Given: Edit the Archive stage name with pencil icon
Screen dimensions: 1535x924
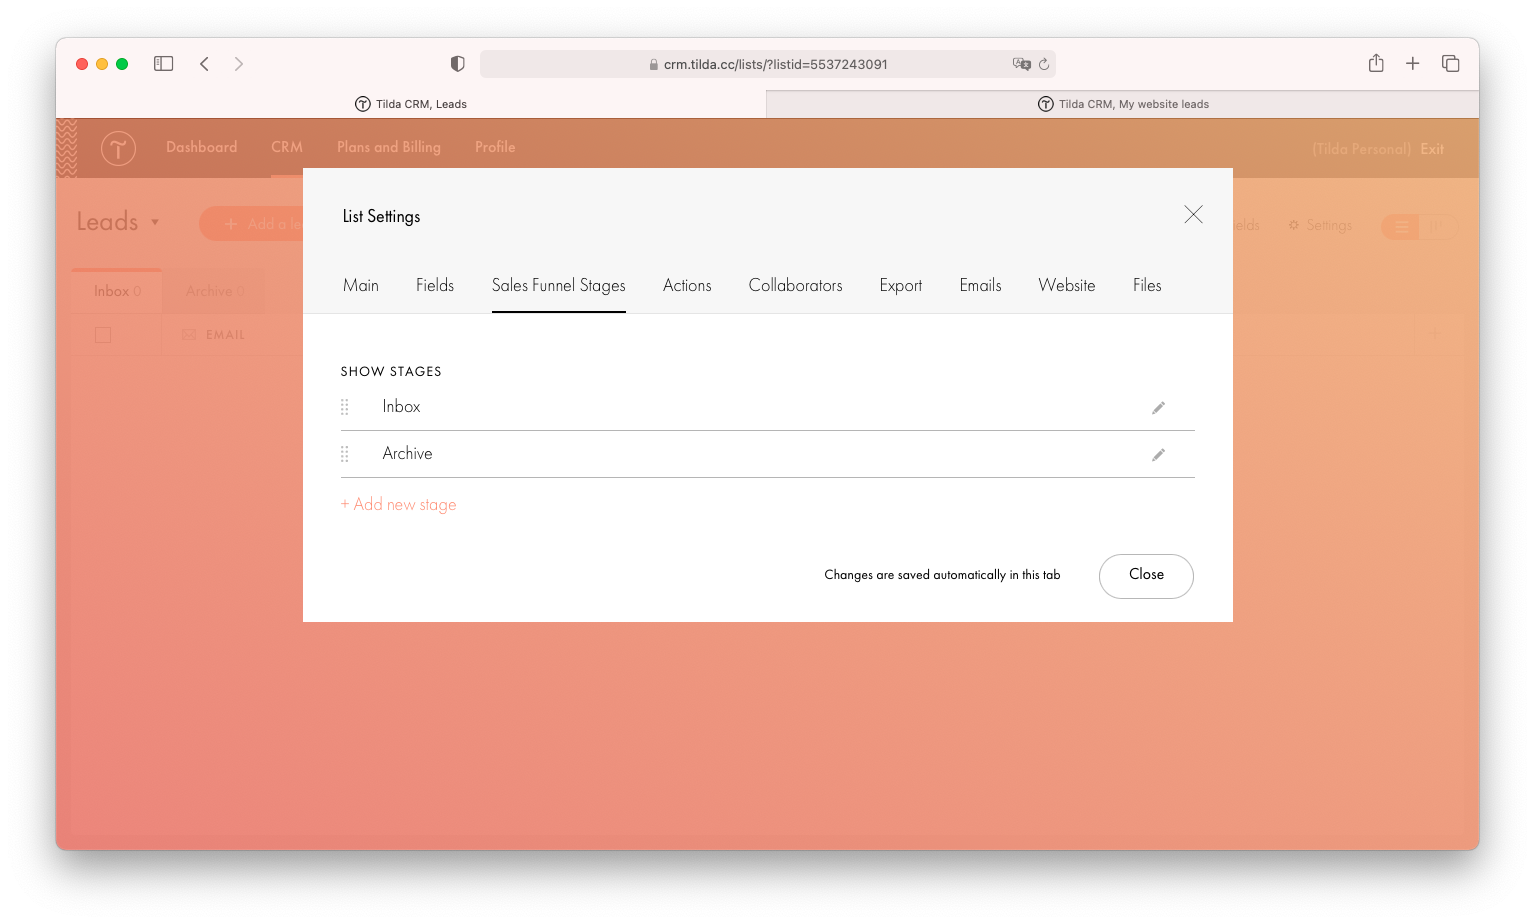Looking at the screenshot, I should pos(1158,454).
